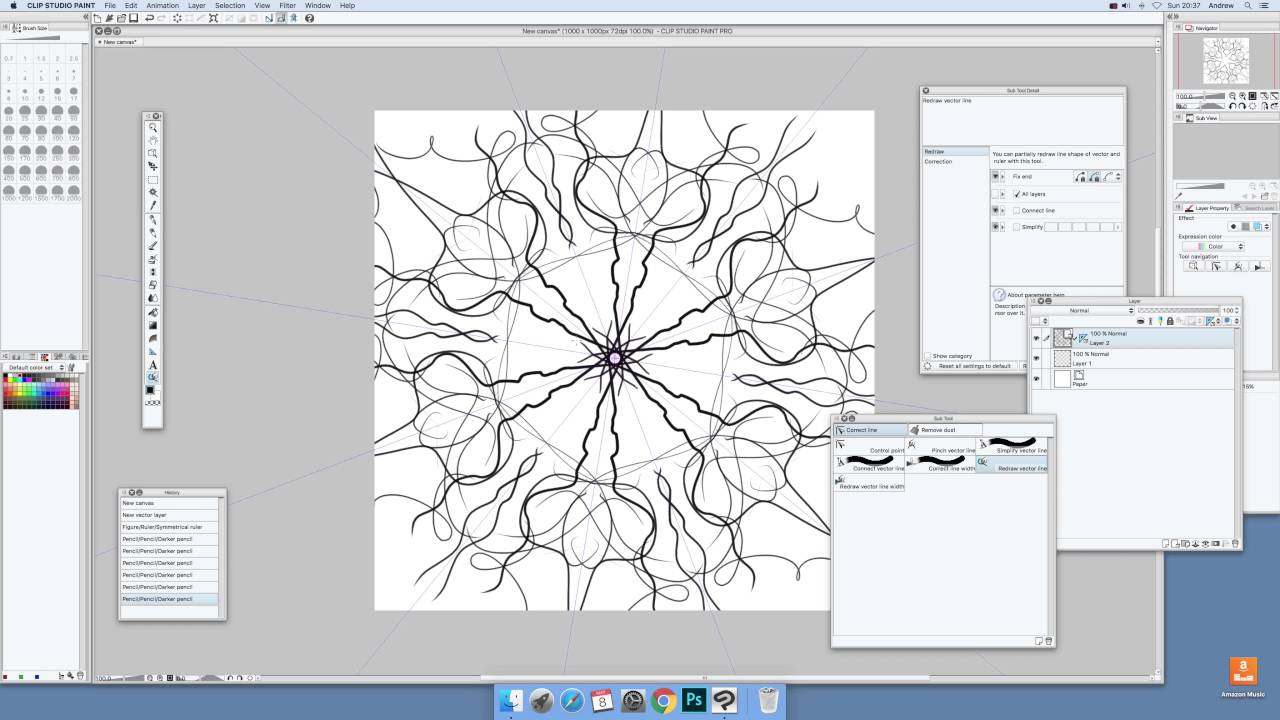Expand the Connect line extra settings arrow
Screen dimensions: 1280x720
tap(1003, 210)
